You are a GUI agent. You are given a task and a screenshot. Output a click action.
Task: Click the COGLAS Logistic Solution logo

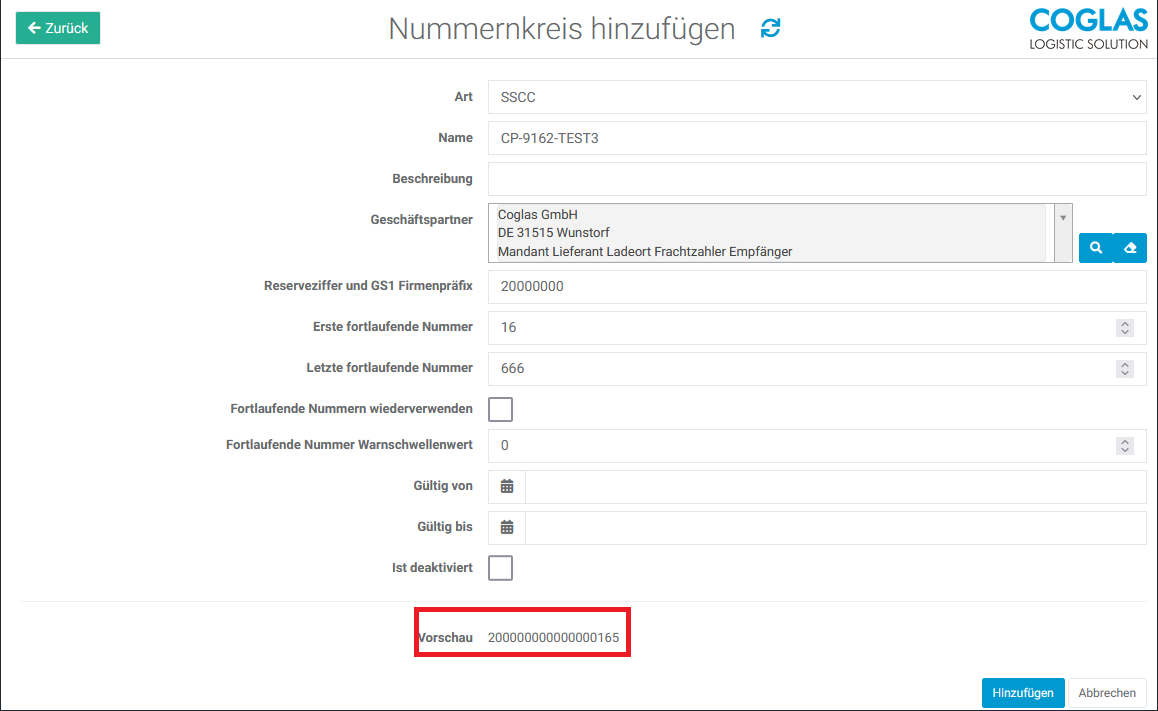click(x=1088, y=28)
